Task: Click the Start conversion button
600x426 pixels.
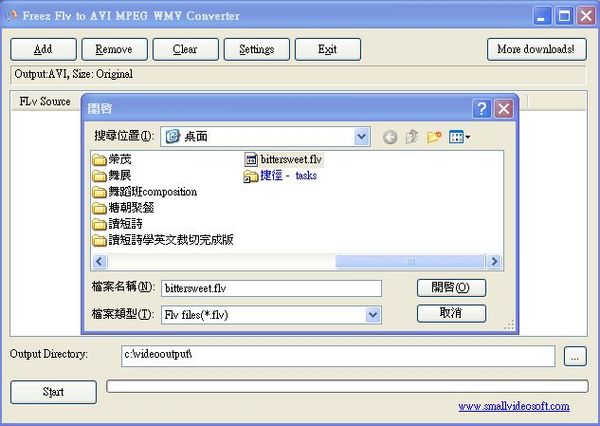Action: click(x=53, y=392)
